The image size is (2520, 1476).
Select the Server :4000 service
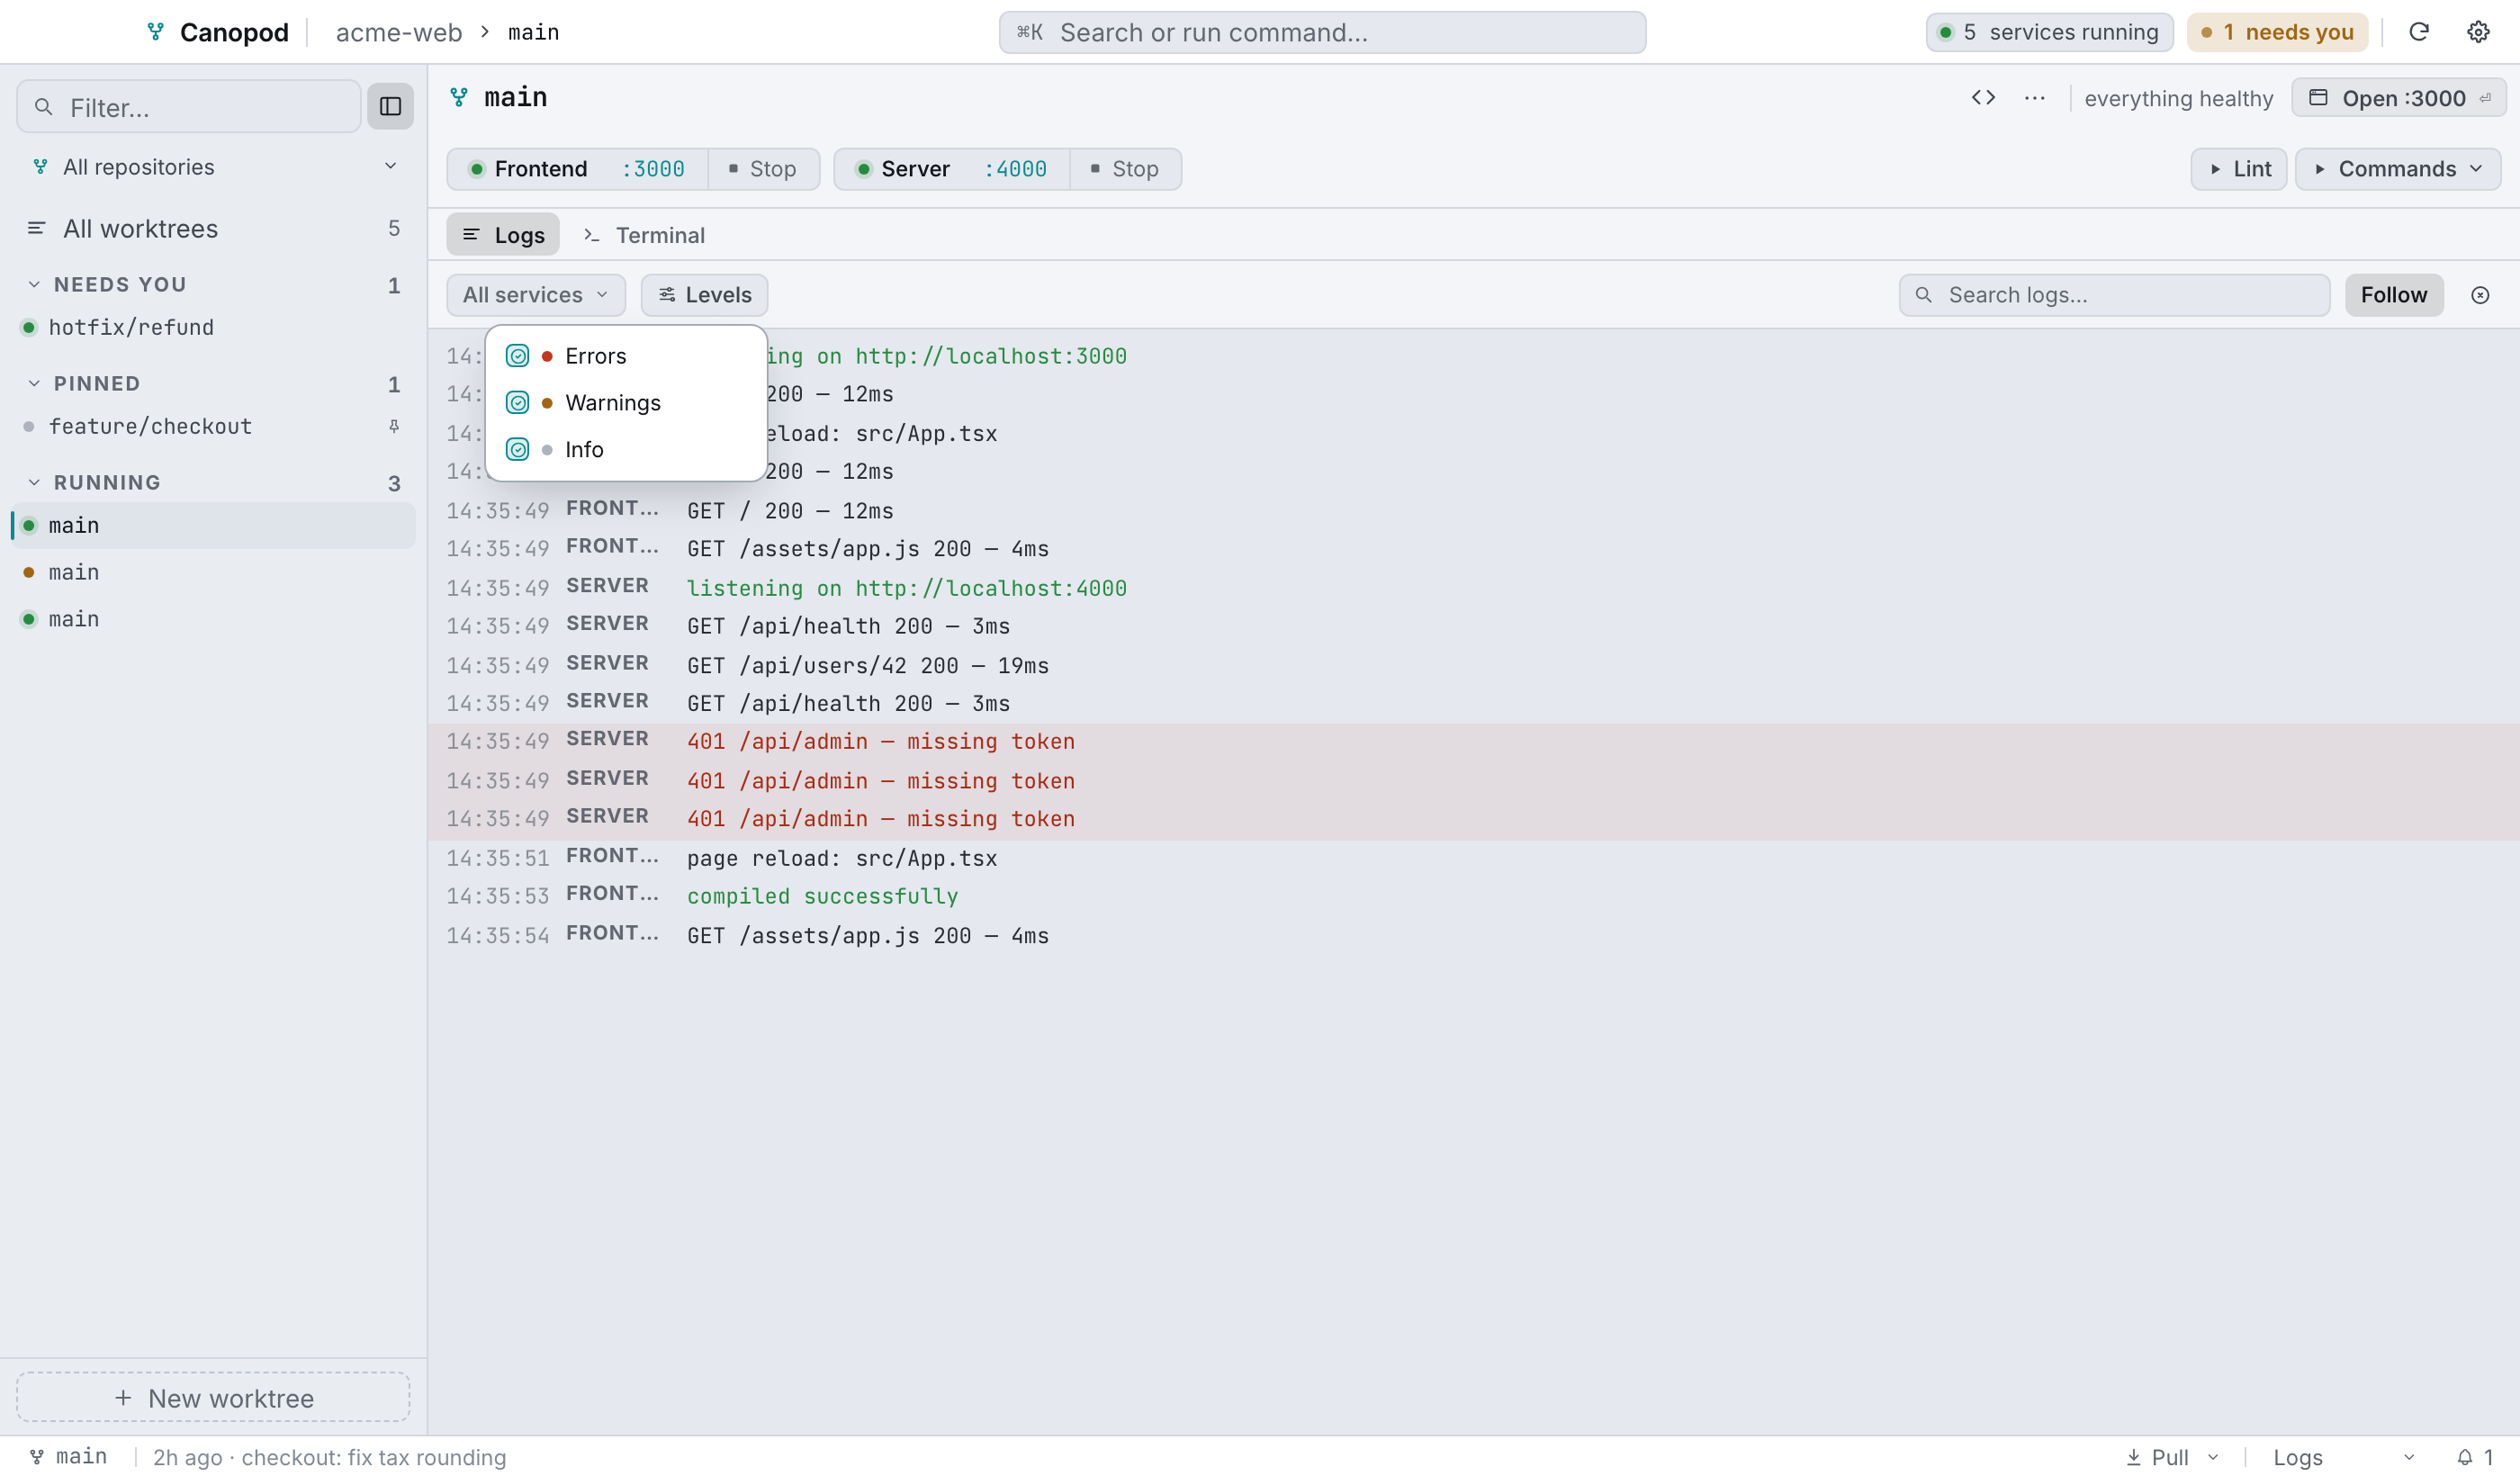point(952,169)
